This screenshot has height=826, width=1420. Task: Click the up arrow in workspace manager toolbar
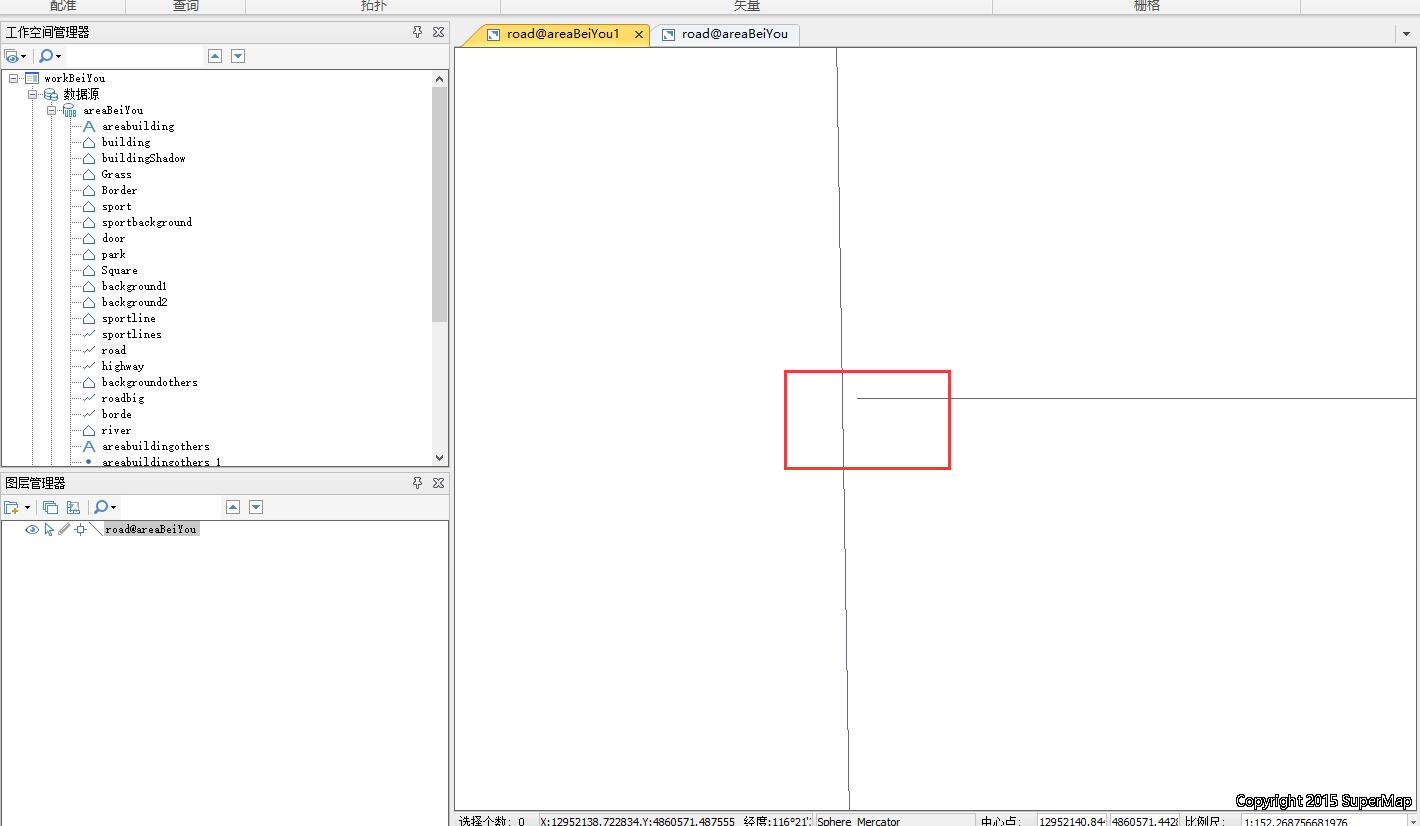pyautogui.click(x=215, y=56)
